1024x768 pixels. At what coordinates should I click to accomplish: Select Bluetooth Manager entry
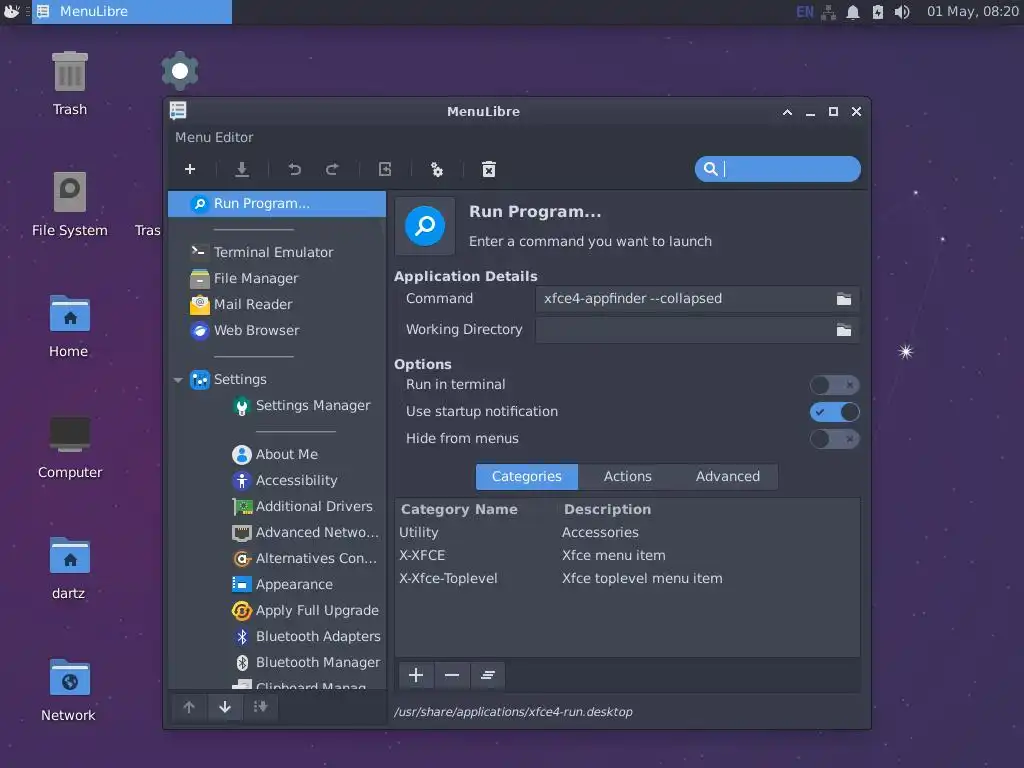[x=277, y=662]
